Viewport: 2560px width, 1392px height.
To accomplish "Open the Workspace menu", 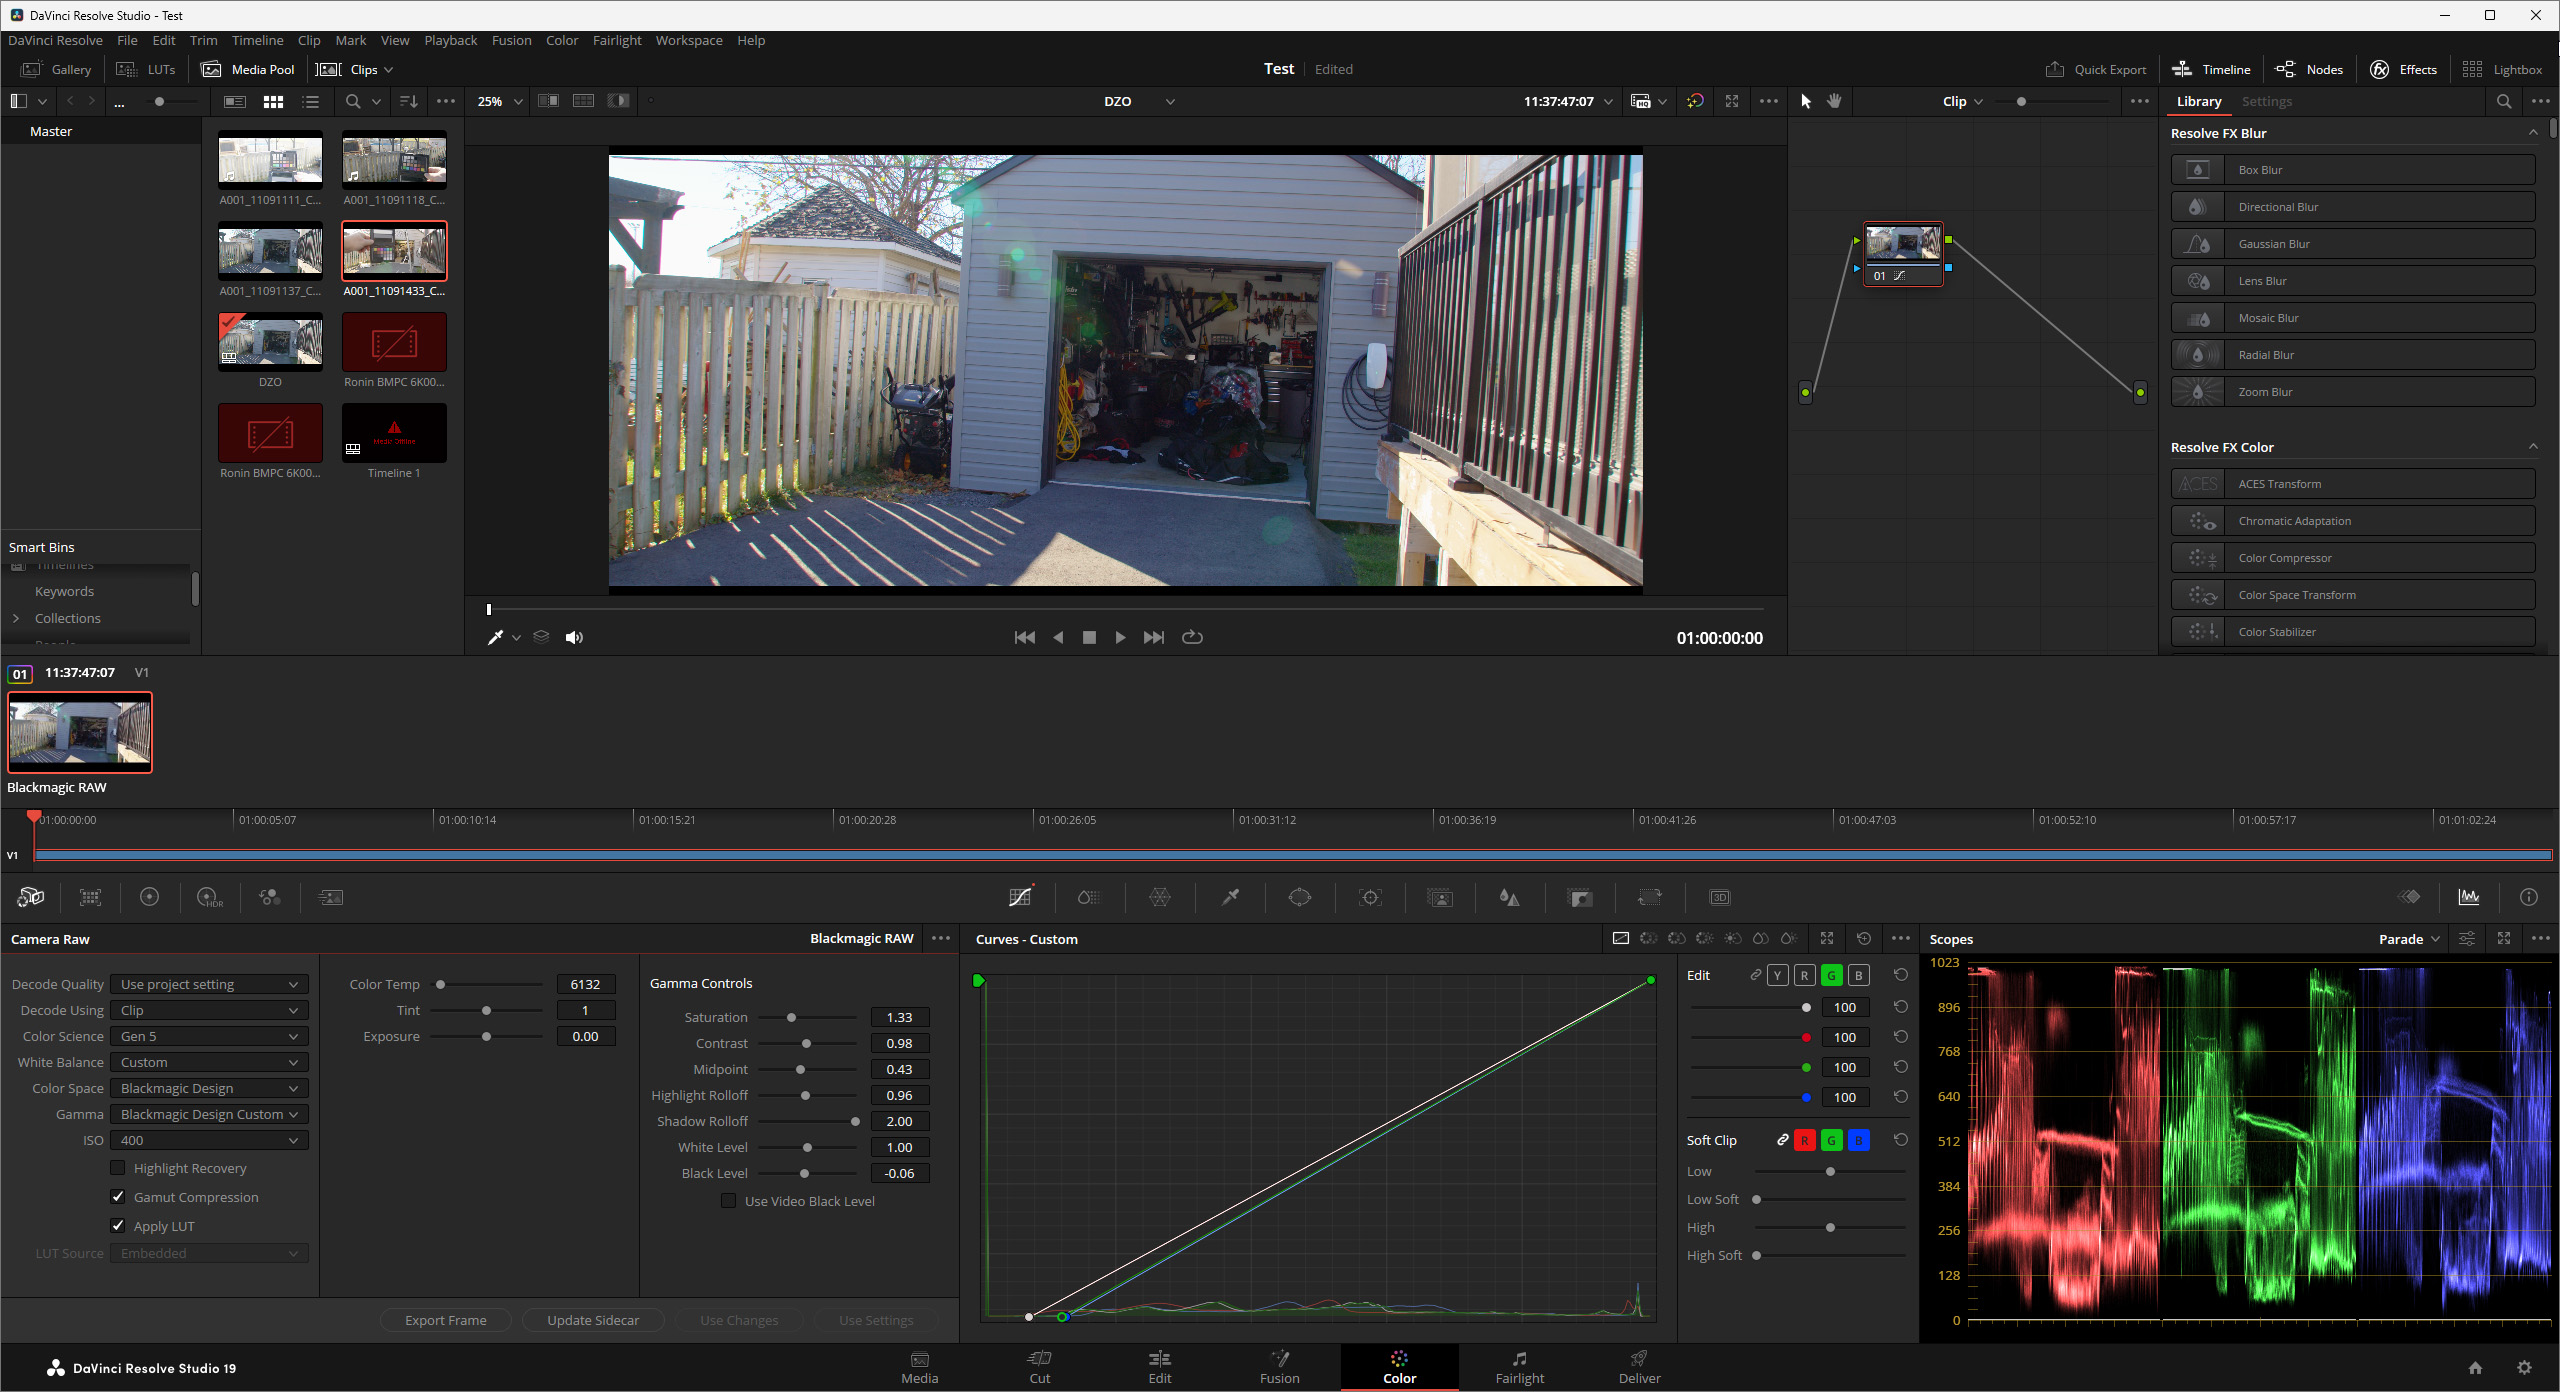I will pos(689,40).
